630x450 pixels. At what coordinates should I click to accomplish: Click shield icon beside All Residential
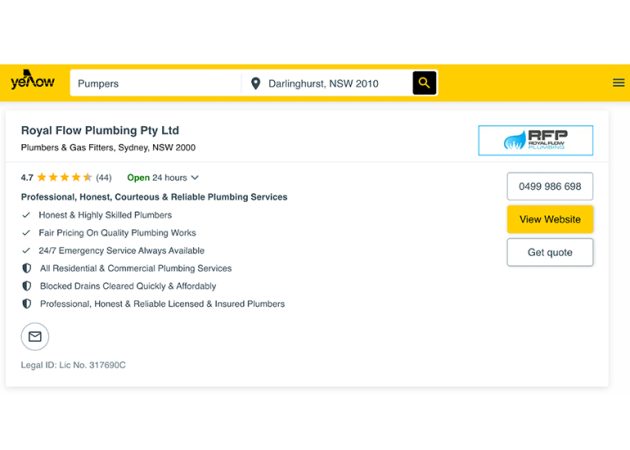coord(27,268)
